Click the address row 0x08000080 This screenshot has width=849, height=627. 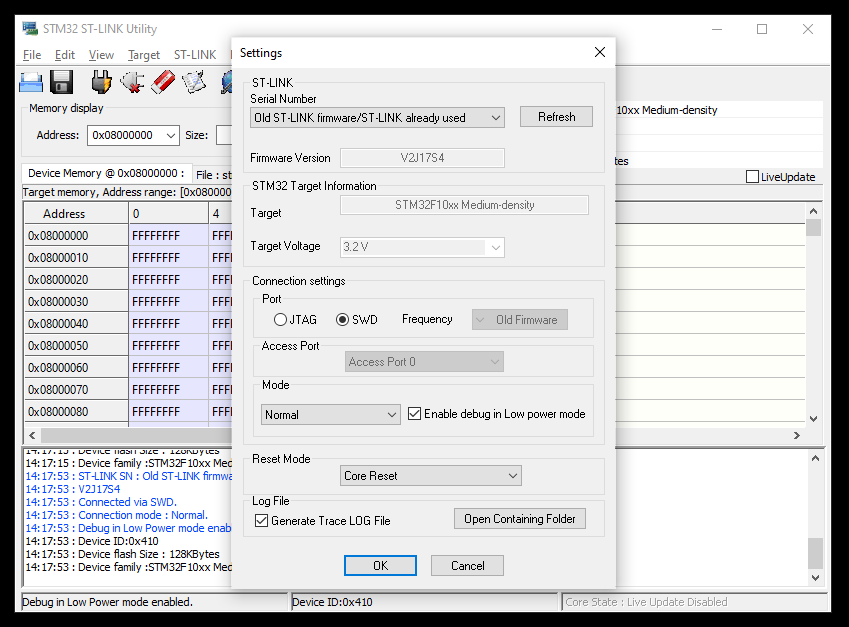click(x=76, y=412)
